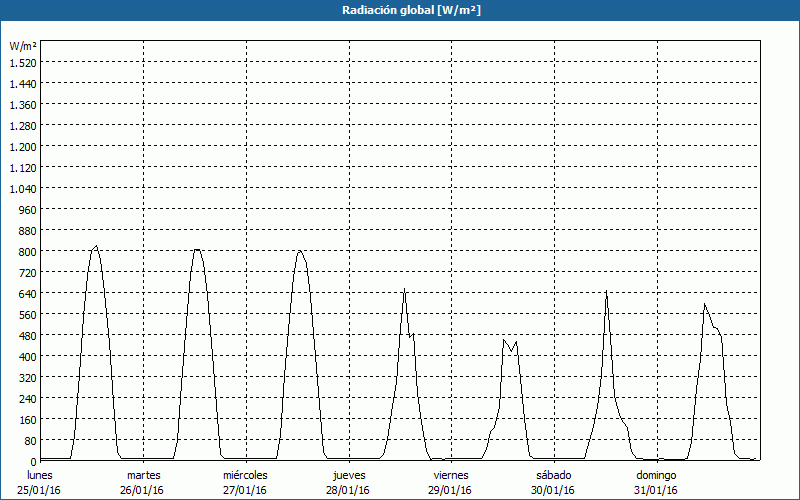The width and height of the screenshot is (800, 500).
Task: Click the 'miércoles' day label
Action: (245, 475)
